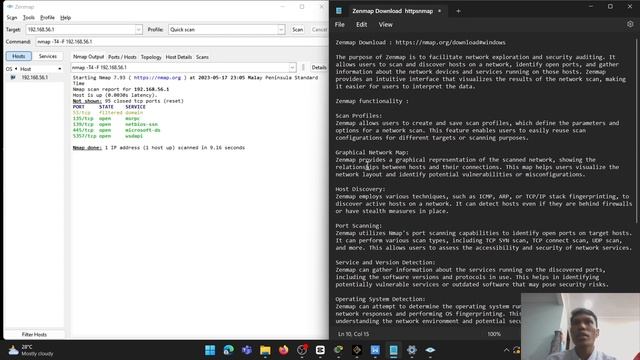The width and height of the screenshot is (640, 360).
Task: Click the Notepad app icon in title bar
Action: tap(339, 11)
